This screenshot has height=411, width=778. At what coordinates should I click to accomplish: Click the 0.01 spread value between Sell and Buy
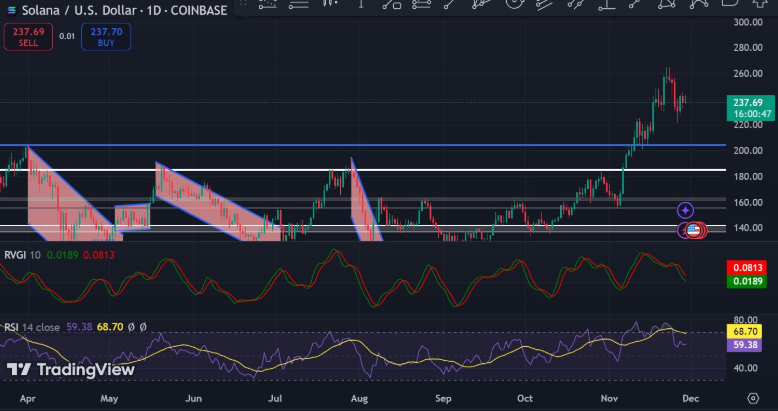click(x=67, y=36)
